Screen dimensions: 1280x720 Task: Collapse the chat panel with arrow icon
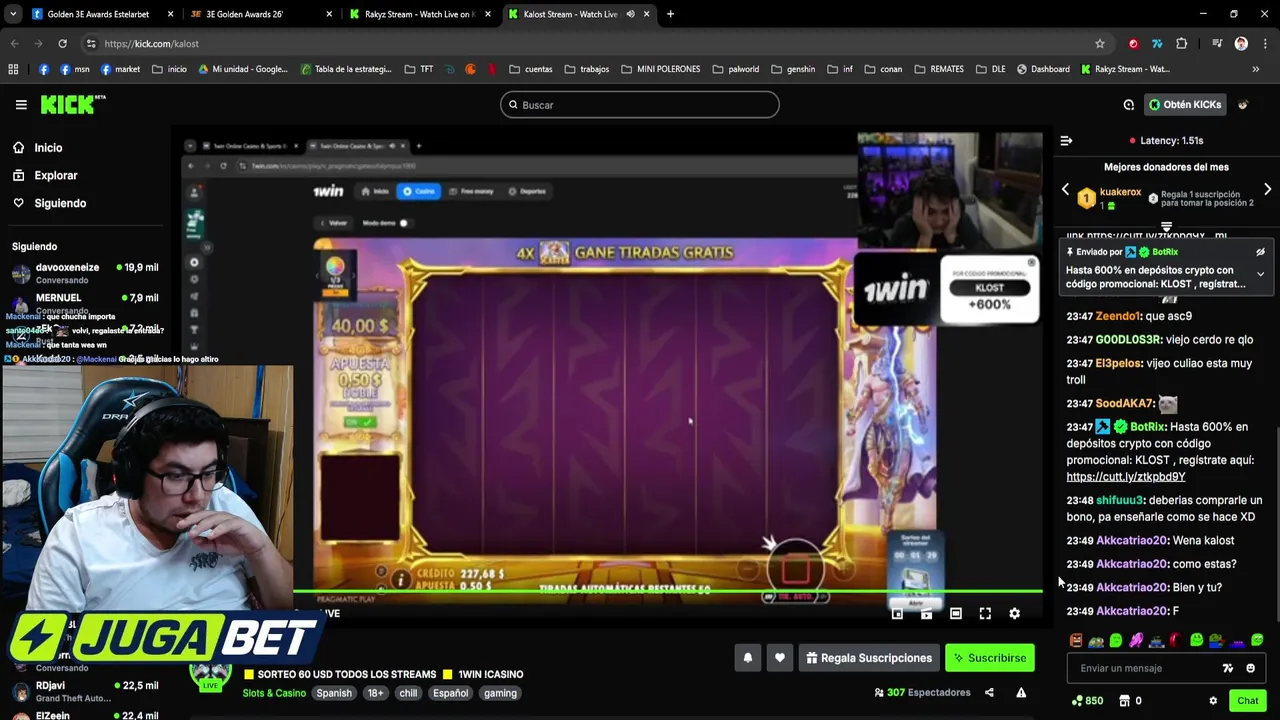(1066, 141)
